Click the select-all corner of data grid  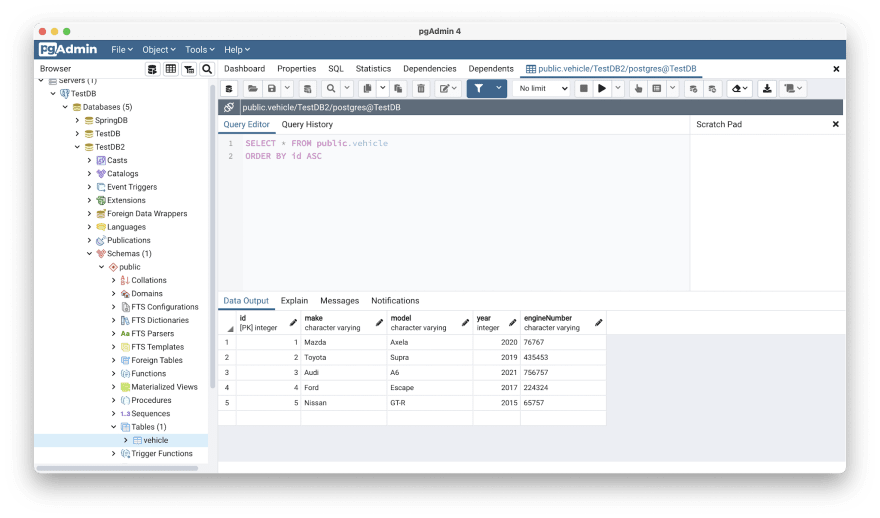227,323
